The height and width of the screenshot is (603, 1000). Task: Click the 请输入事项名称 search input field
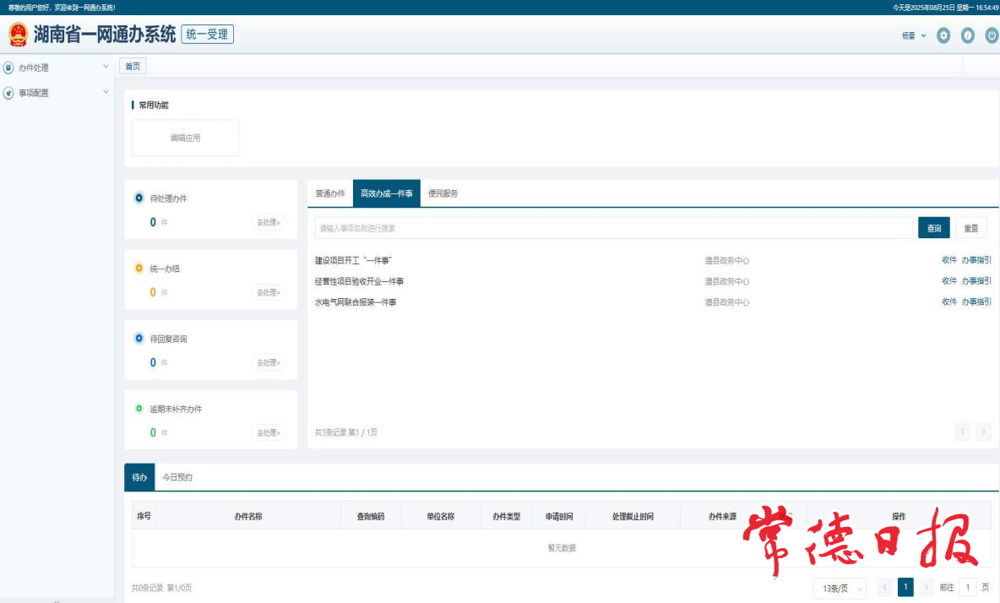point(612,228)
